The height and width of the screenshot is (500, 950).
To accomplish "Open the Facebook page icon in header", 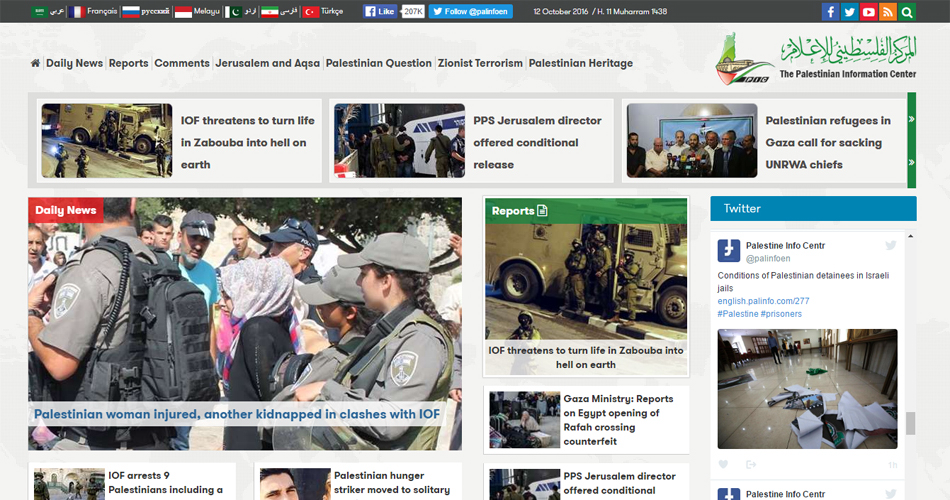I will [830, 12].
